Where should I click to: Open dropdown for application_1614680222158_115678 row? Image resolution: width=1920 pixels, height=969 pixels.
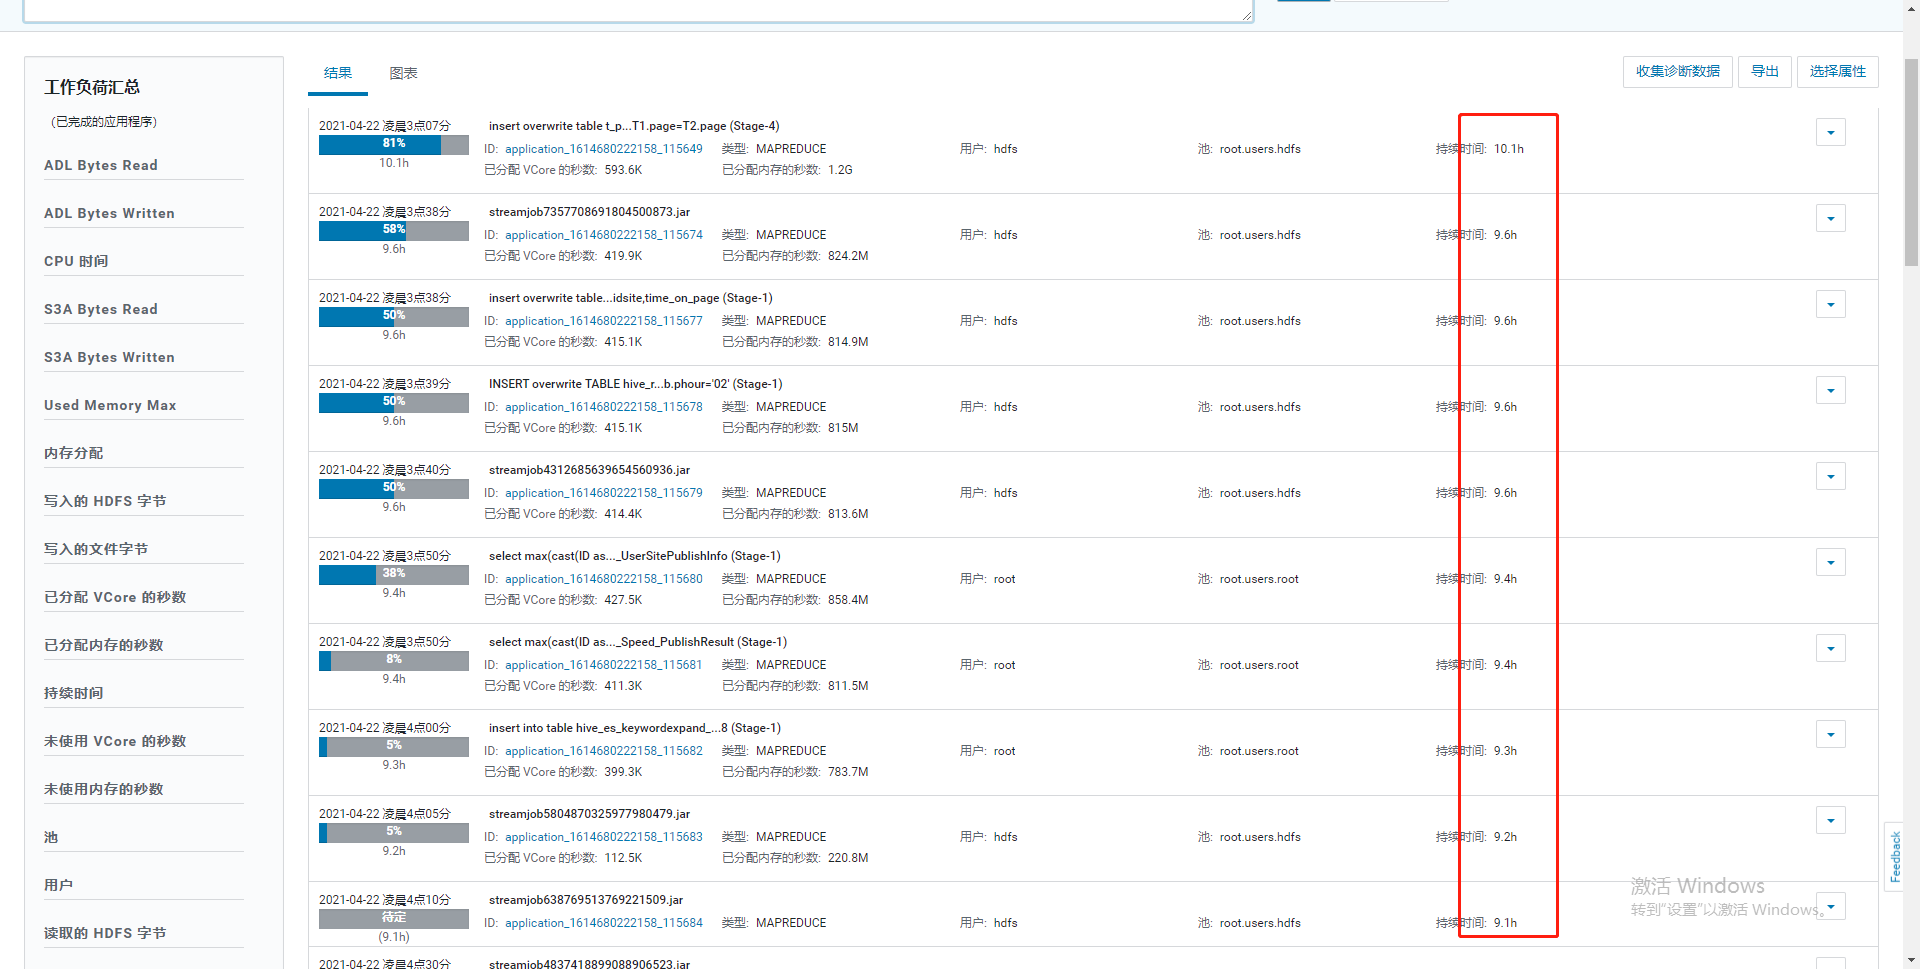point(1830,390)
